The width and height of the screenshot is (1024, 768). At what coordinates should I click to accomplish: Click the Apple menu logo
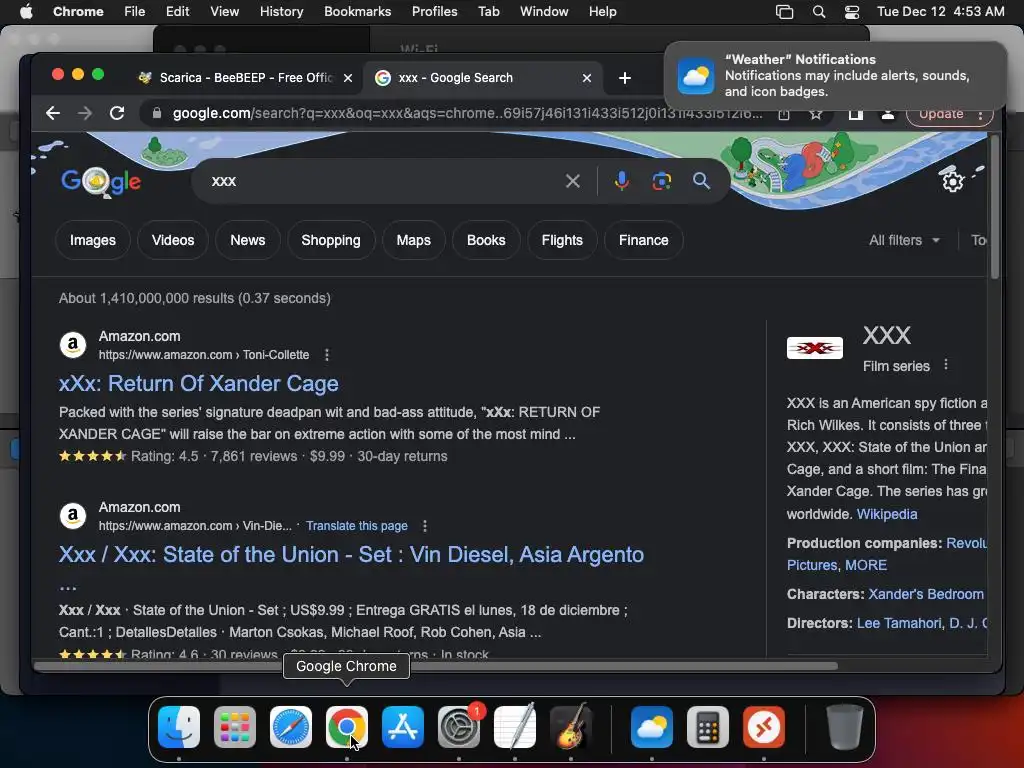26,12
